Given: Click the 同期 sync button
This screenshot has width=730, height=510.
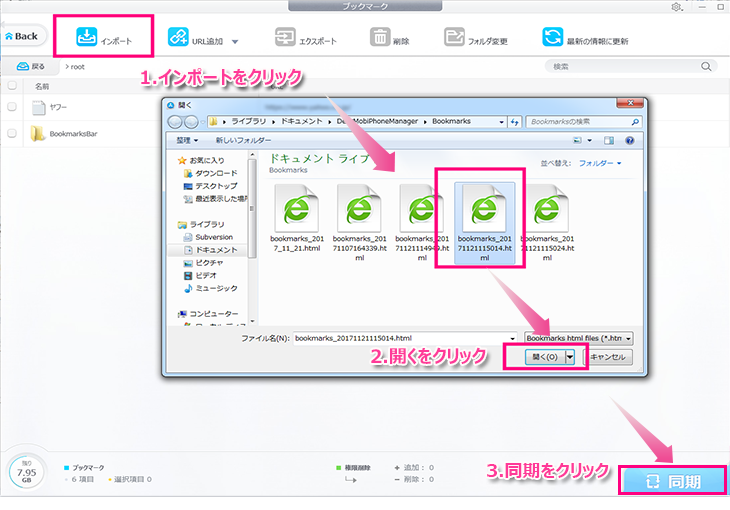Looking at the screenshot, I should [x=672, y=482].
